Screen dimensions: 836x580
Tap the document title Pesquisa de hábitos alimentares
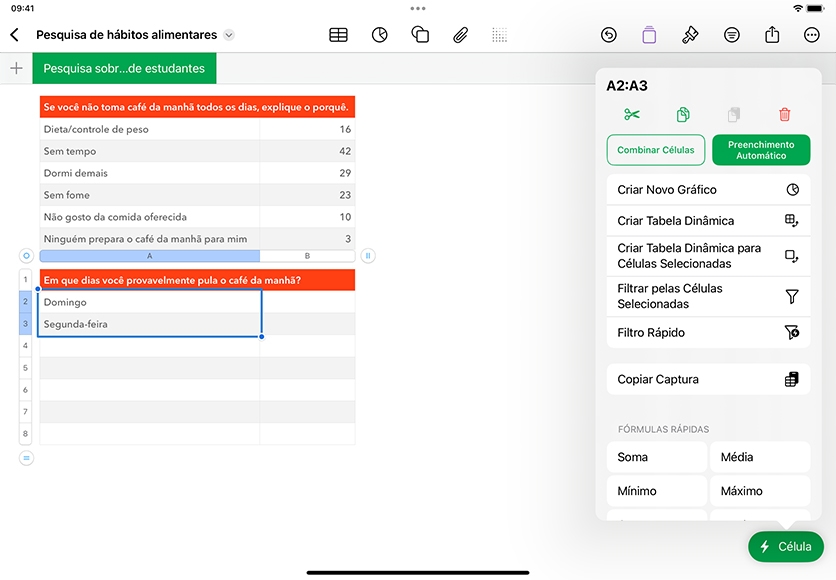(127, 35)
